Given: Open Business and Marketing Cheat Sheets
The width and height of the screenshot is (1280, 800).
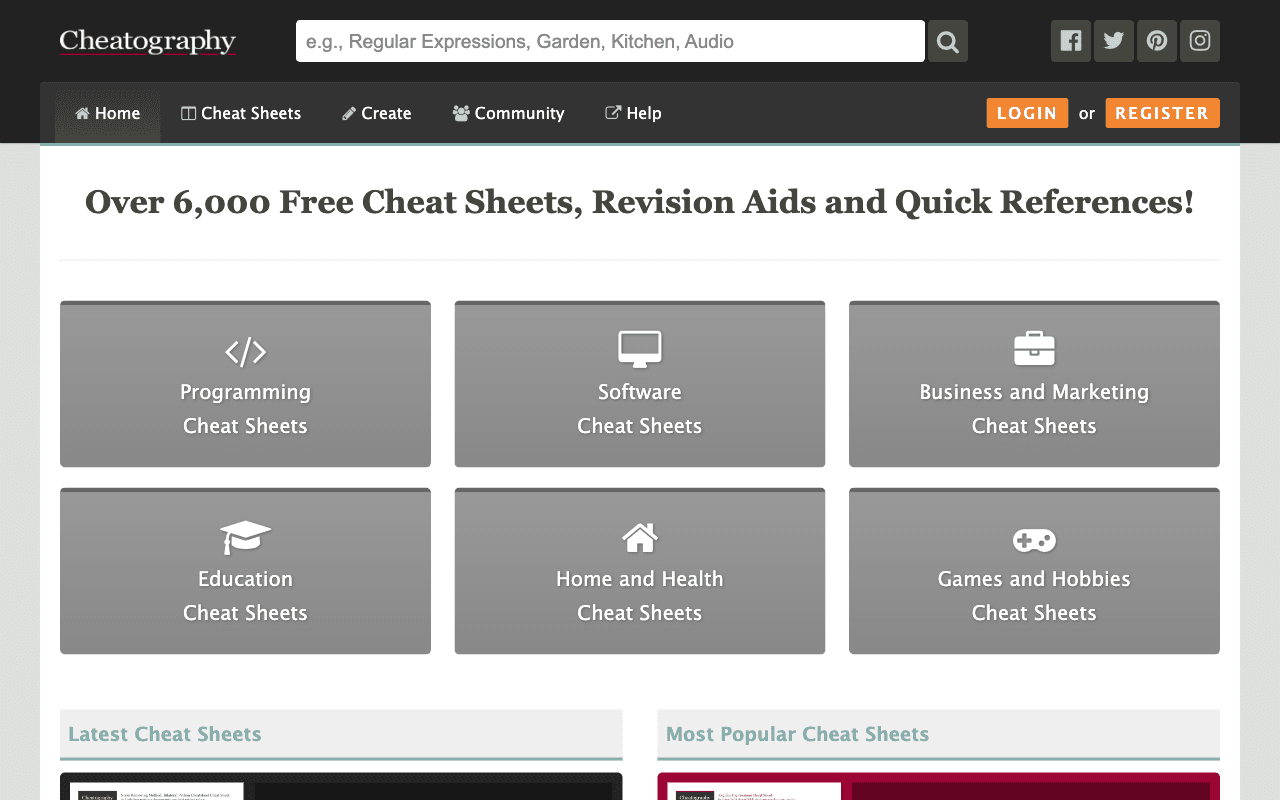Looking at the screenshot, I should coord(1034,384).
